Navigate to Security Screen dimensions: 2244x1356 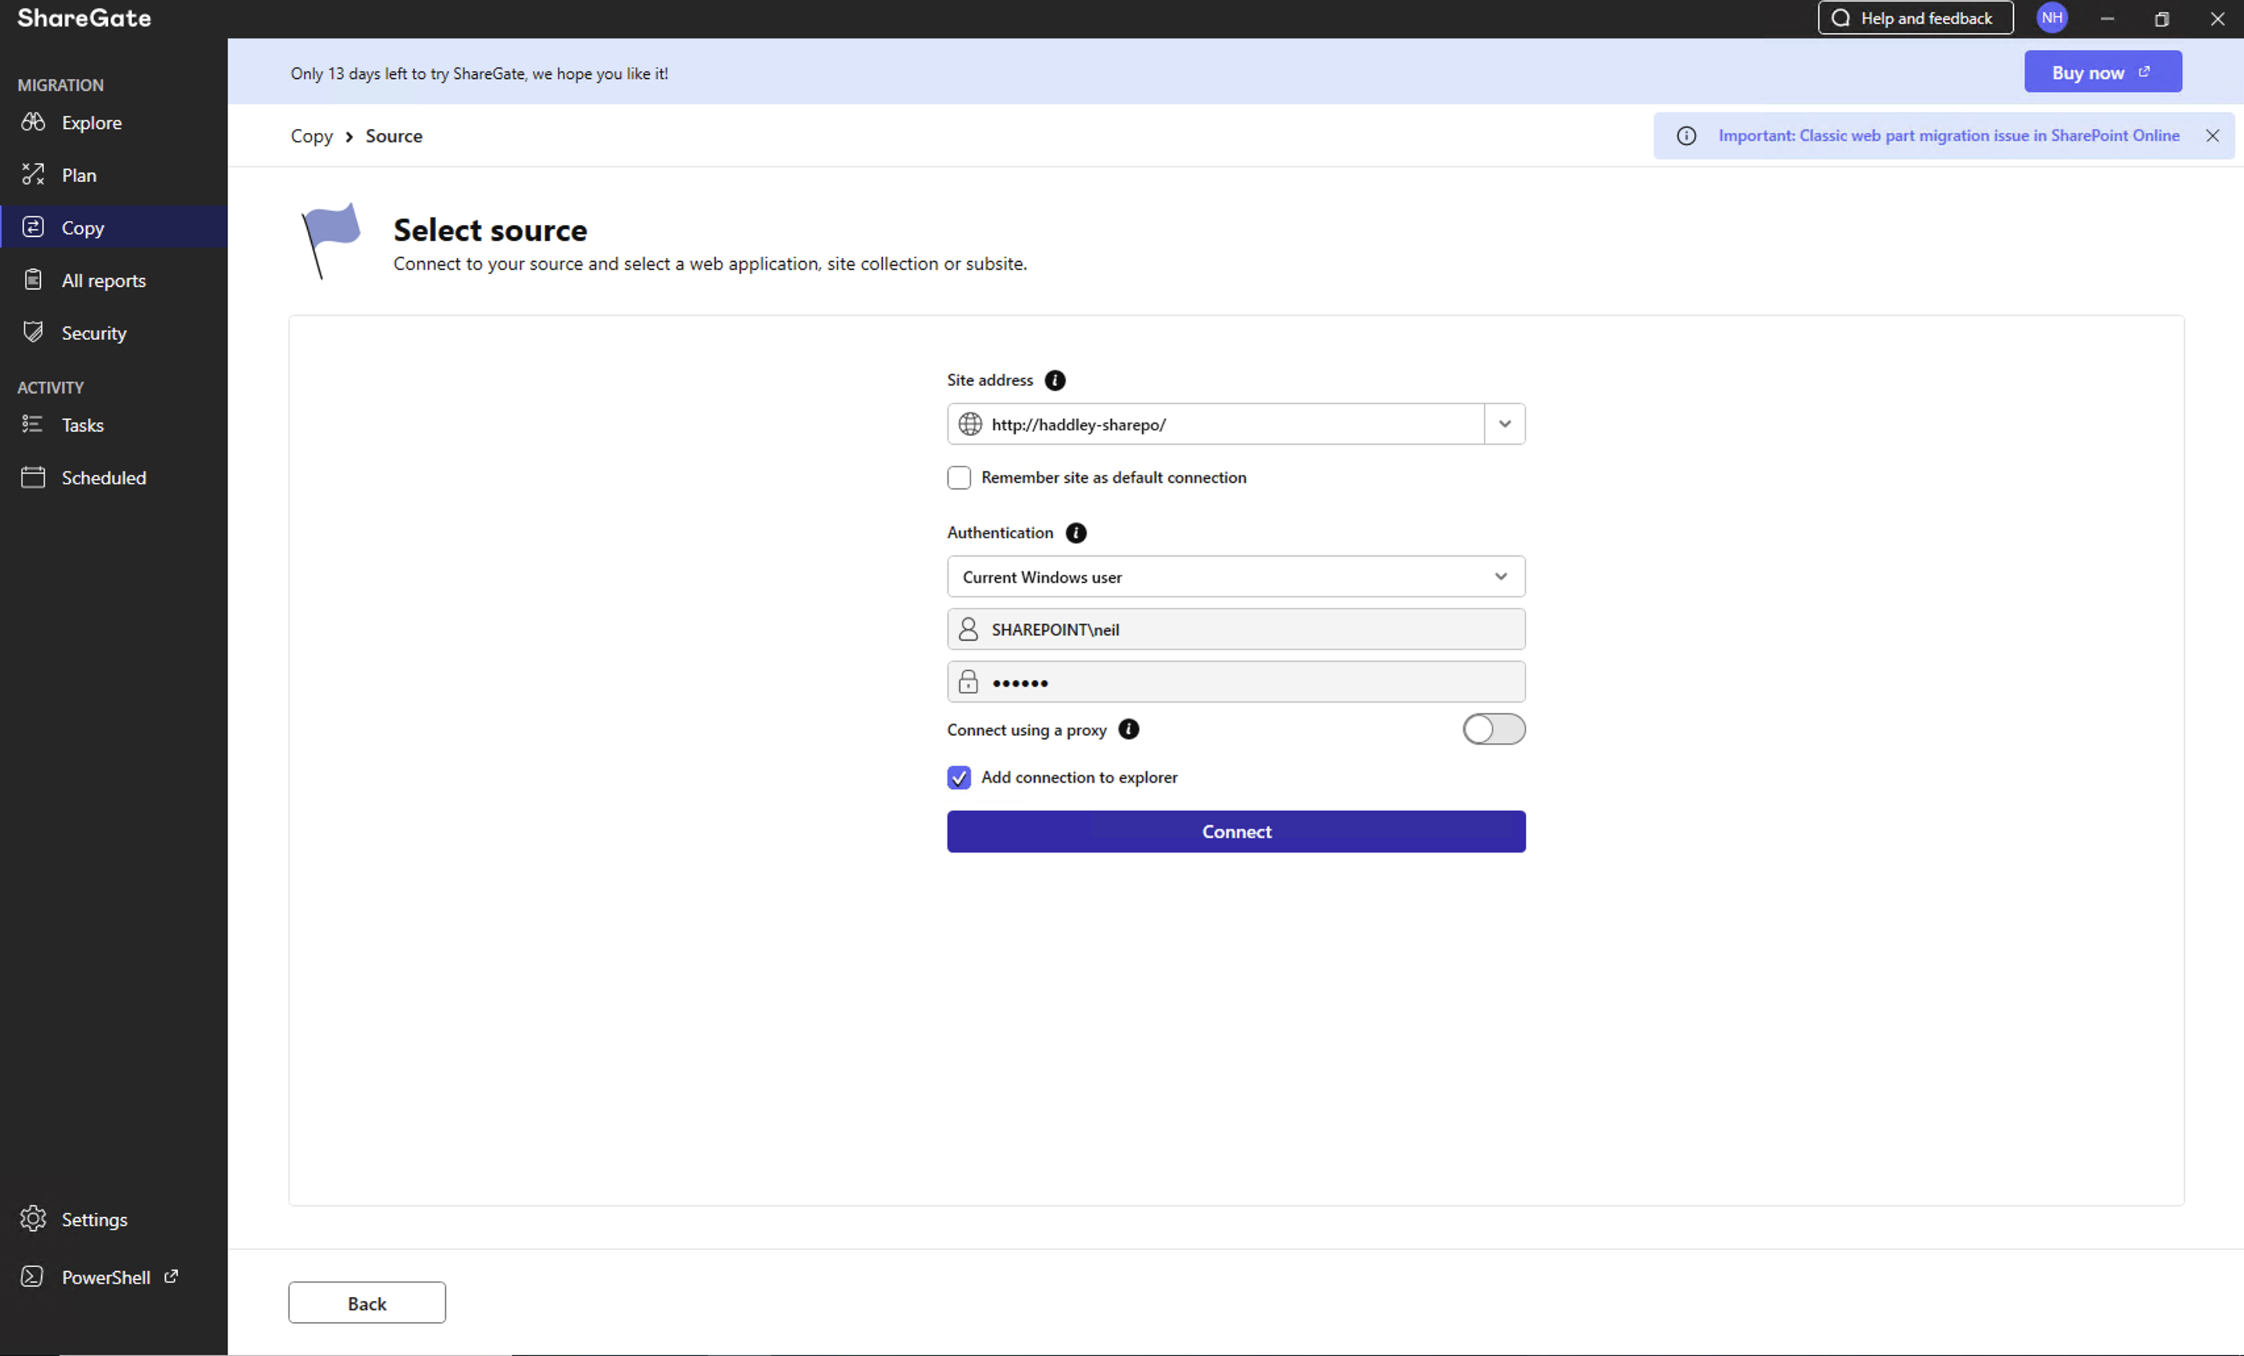(114, 333)
